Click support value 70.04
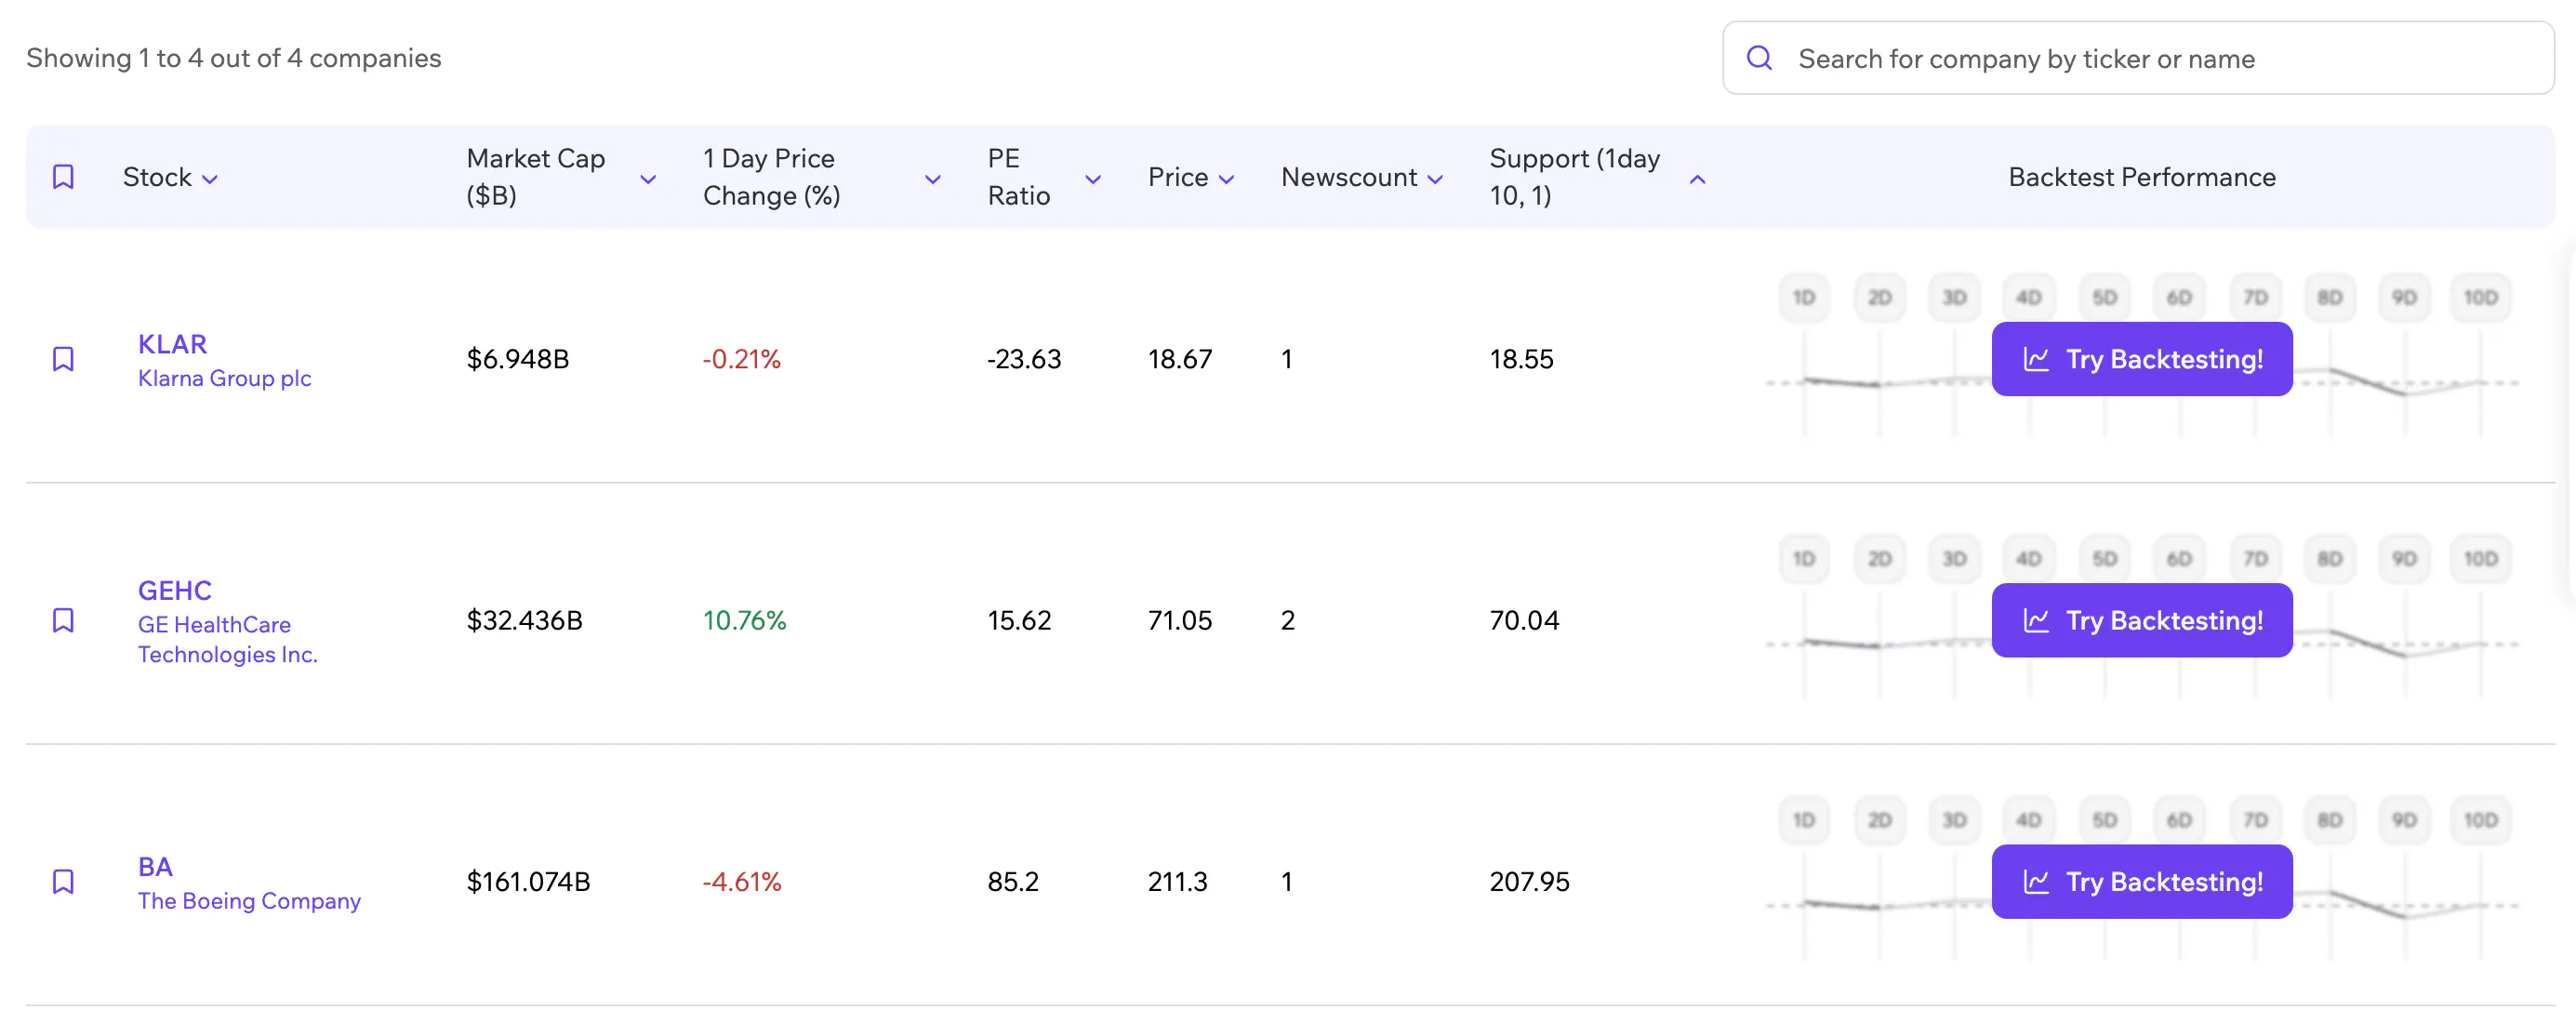This screenshot has height=1010, width=2576. (1525, 620)
